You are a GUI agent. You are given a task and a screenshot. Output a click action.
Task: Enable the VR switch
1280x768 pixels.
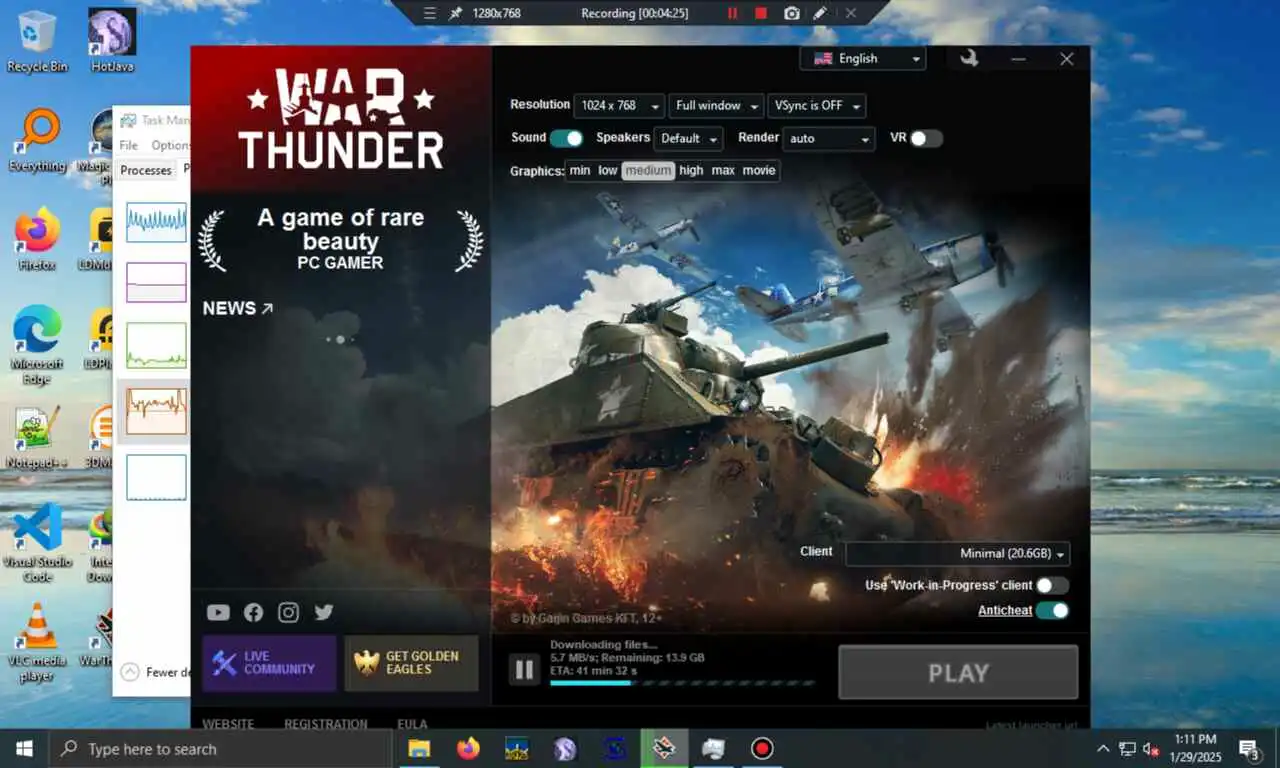coord(926,138)
